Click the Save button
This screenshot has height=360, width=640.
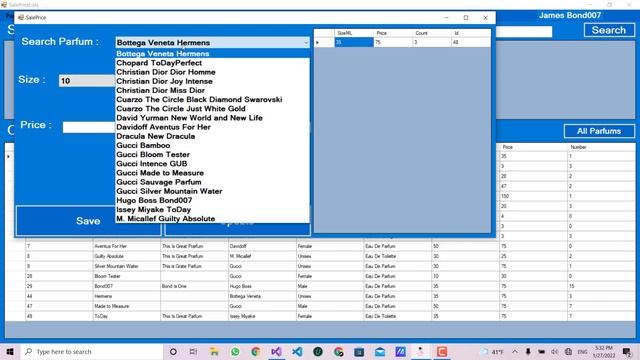pyautogui.click(x=88, y=221)
